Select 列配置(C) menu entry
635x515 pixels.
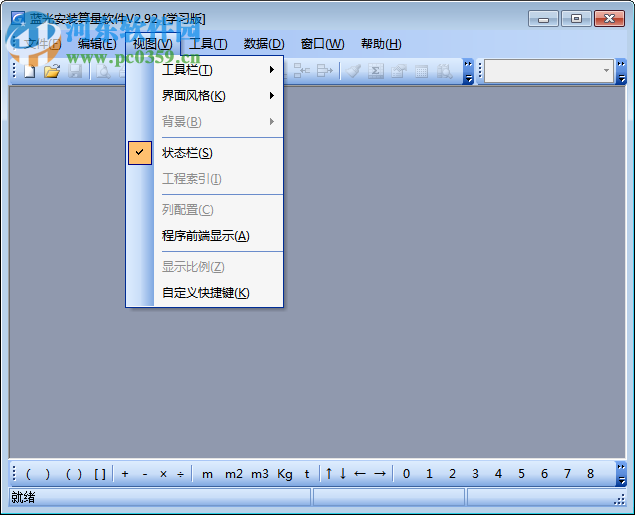pos(205,210)
